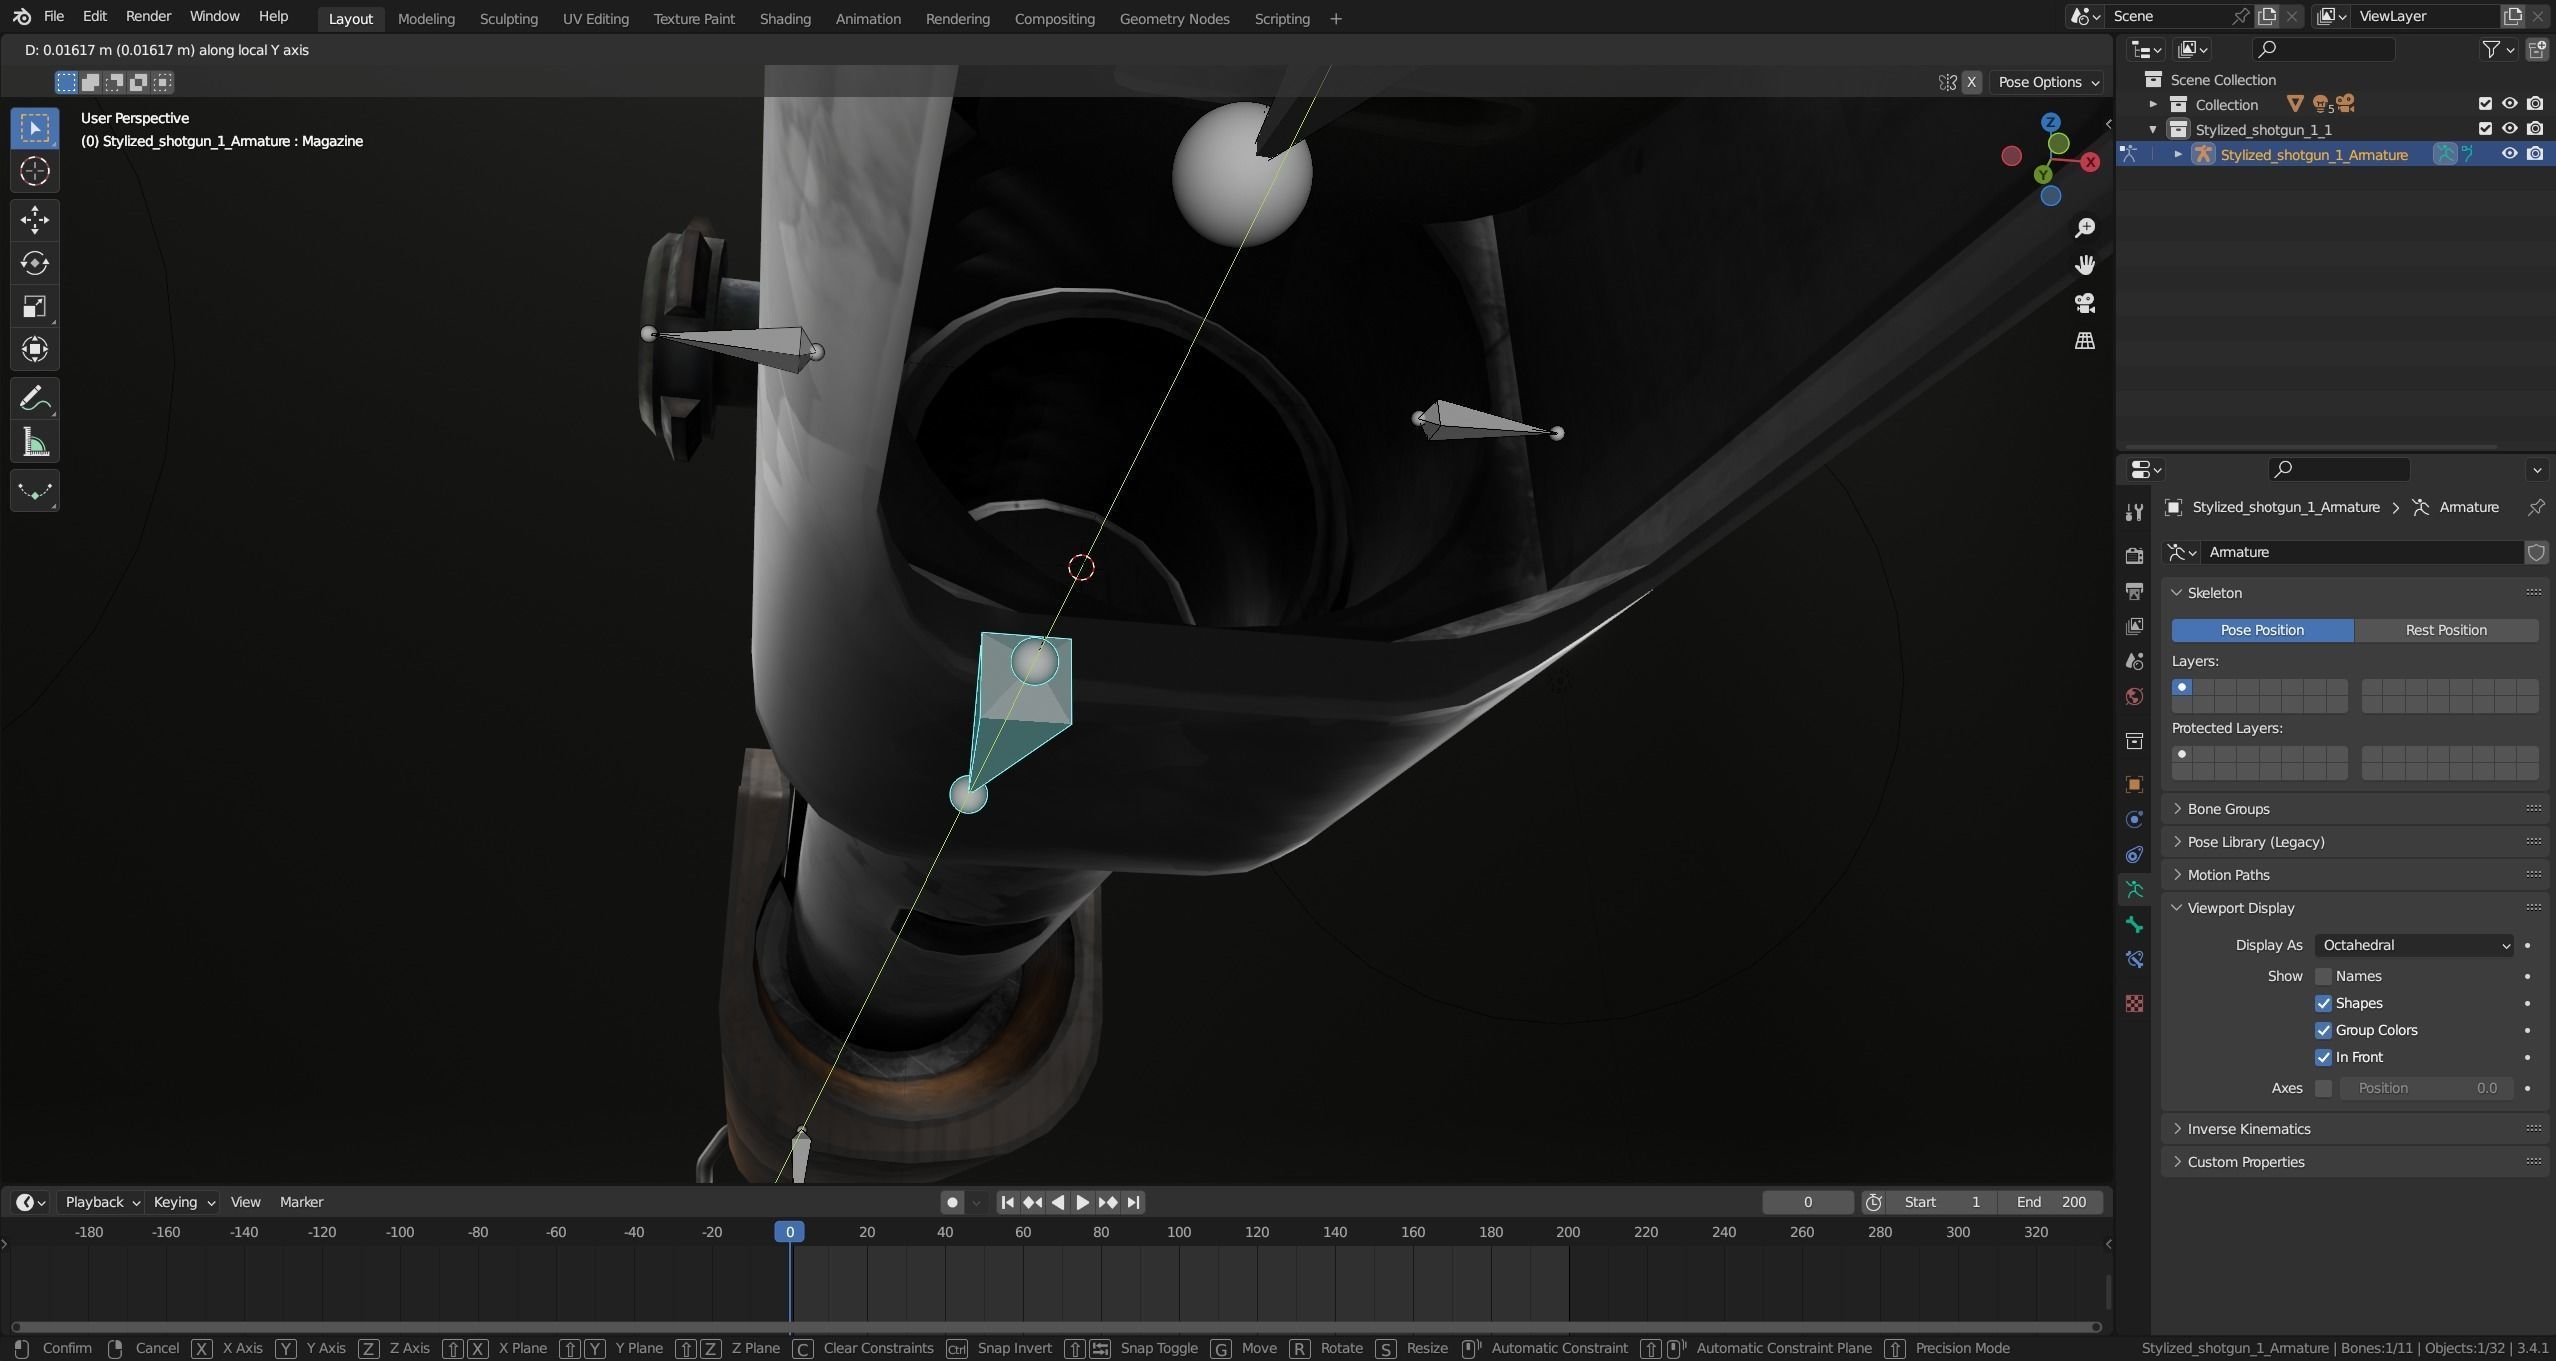Select the Cursor tool in toolbar

pyautogui.click(x=35, y=172)
